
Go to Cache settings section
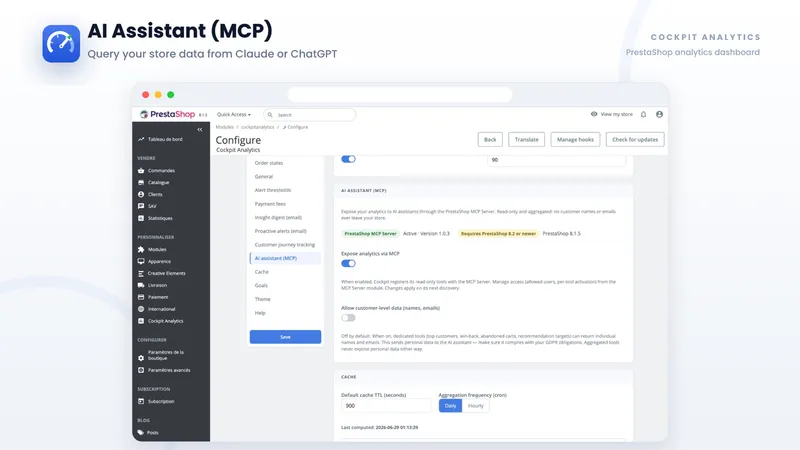click(x=262, y=272)
